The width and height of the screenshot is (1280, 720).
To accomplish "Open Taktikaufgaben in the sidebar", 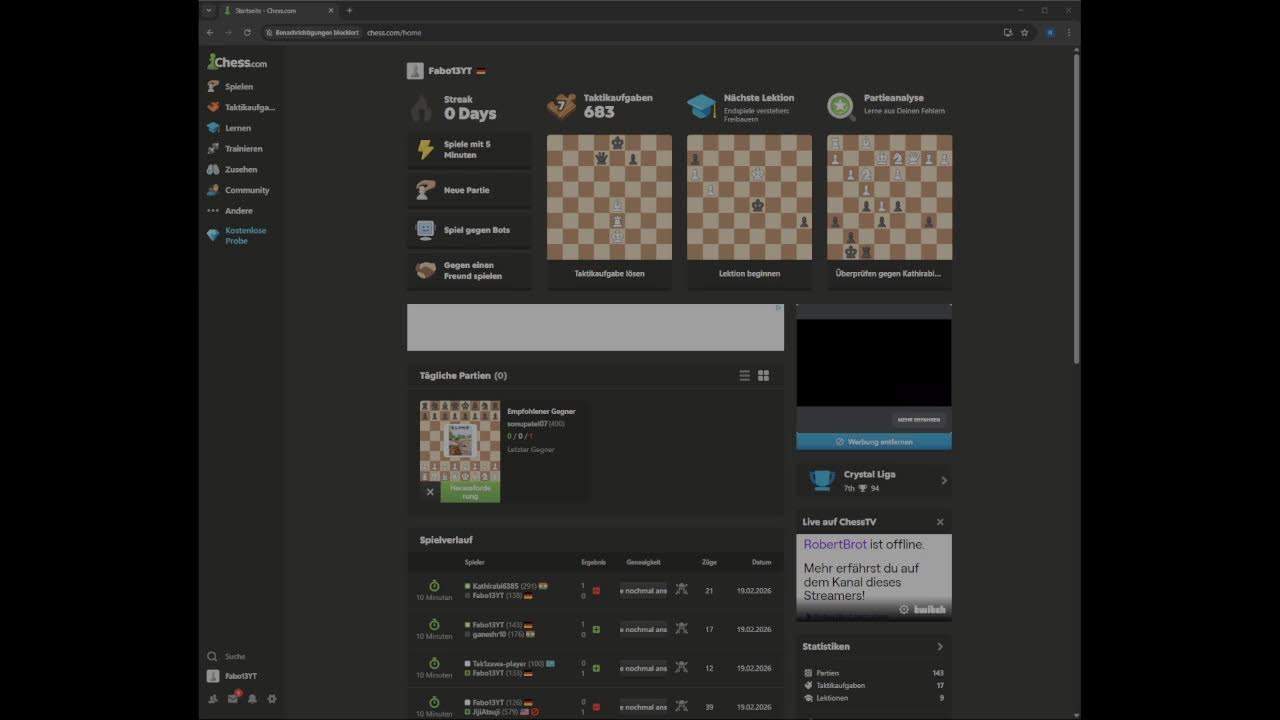I will [x=241, y=107].
